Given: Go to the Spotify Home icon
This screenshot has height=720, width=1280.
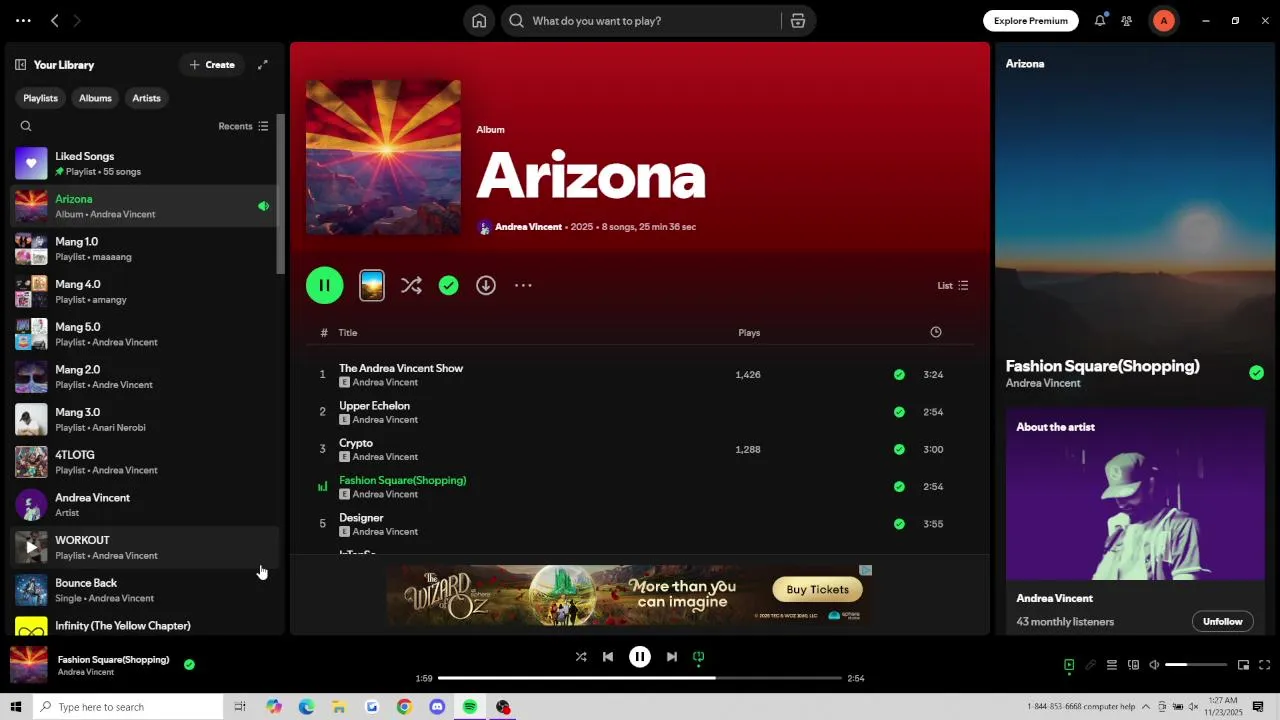Looking at the screenshot, I should 479,21.
